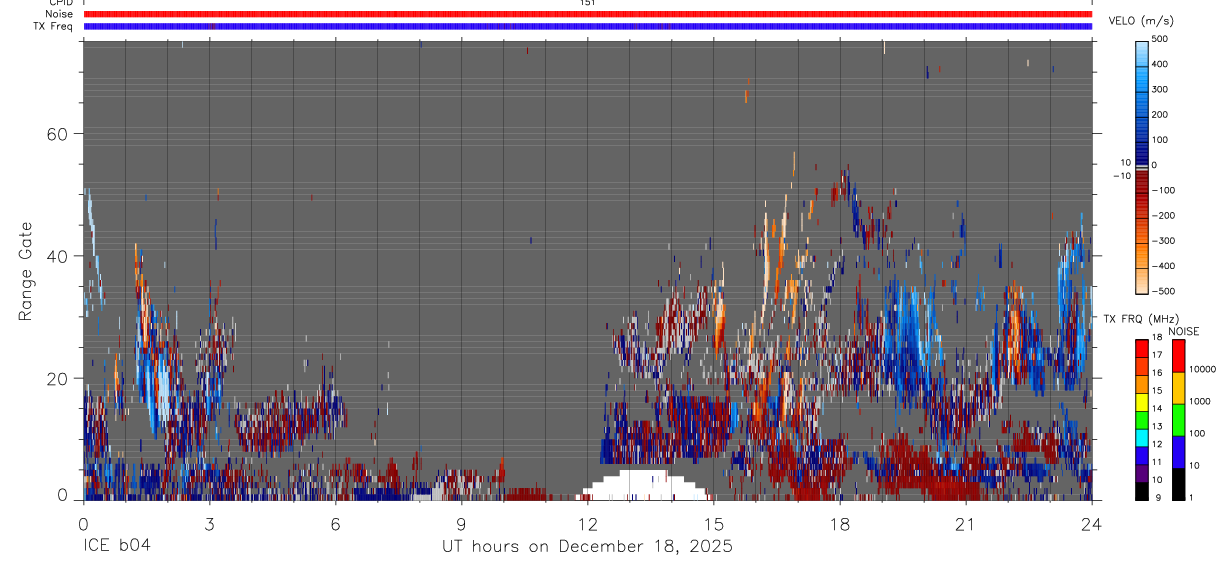Click the '1000' tick on the NOISE scale
The image size is (1228, 567).
point(1200,402)
